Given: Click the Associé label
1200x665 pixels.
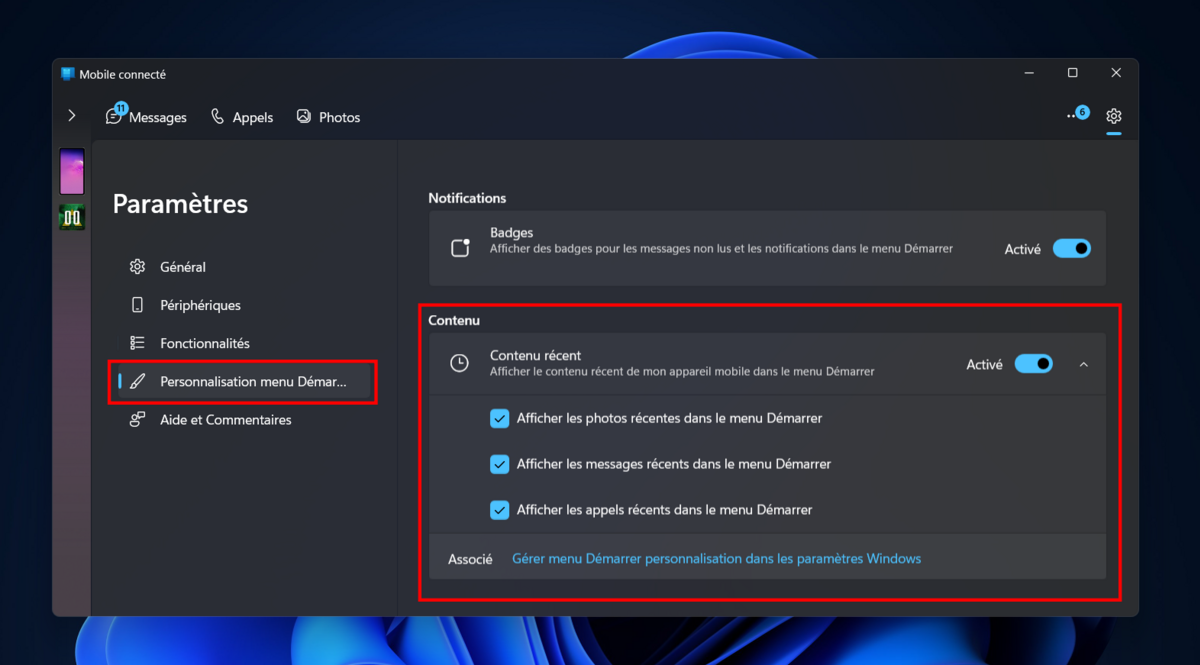Looking at the screenshot, I should pyautogui.click(x=470, y=559).
